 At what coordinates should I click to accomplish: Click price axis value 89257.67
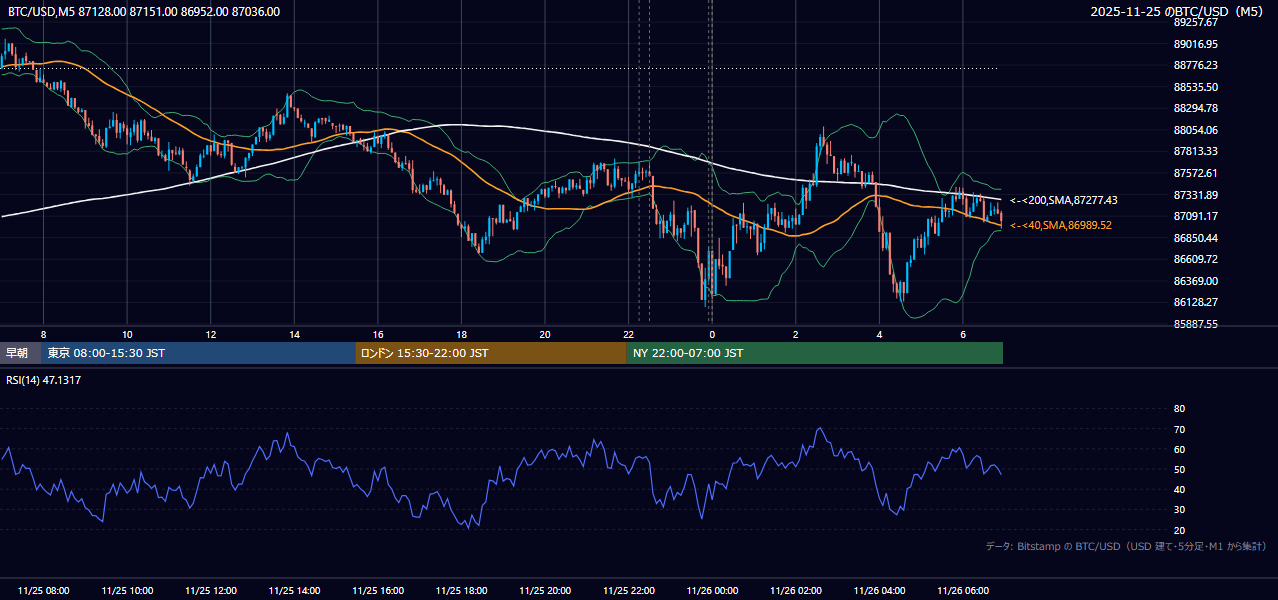(1195, 22)
